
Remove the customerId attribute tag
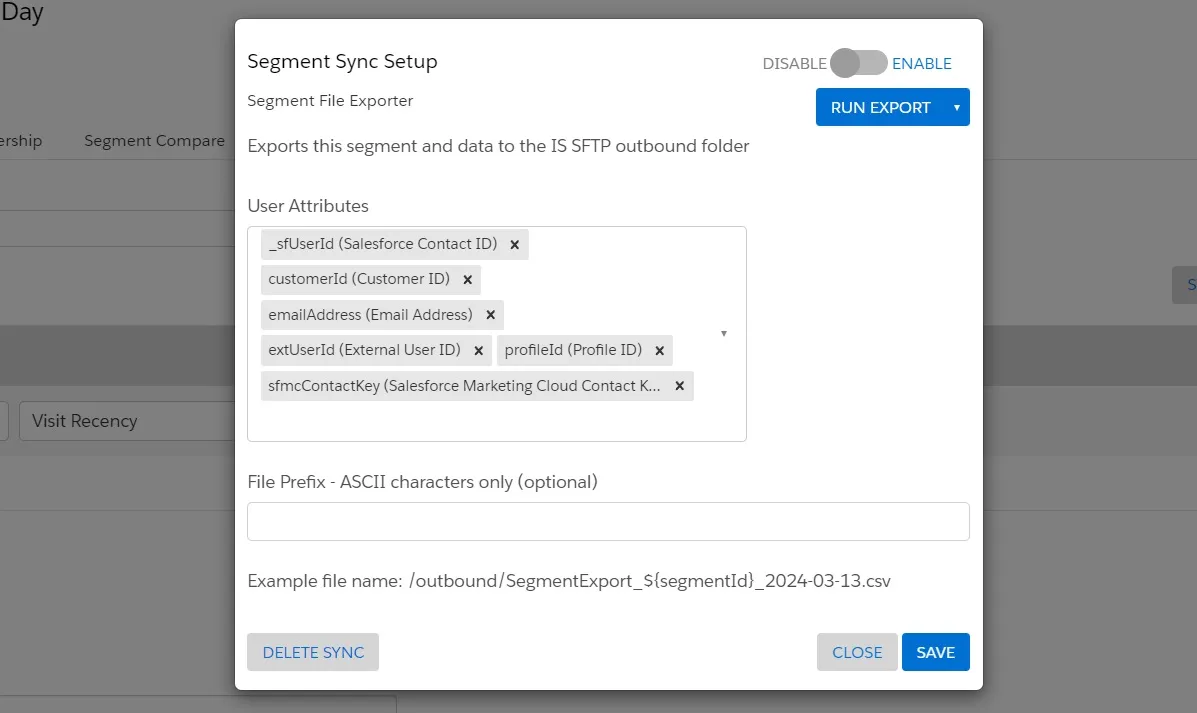point(467,280)
